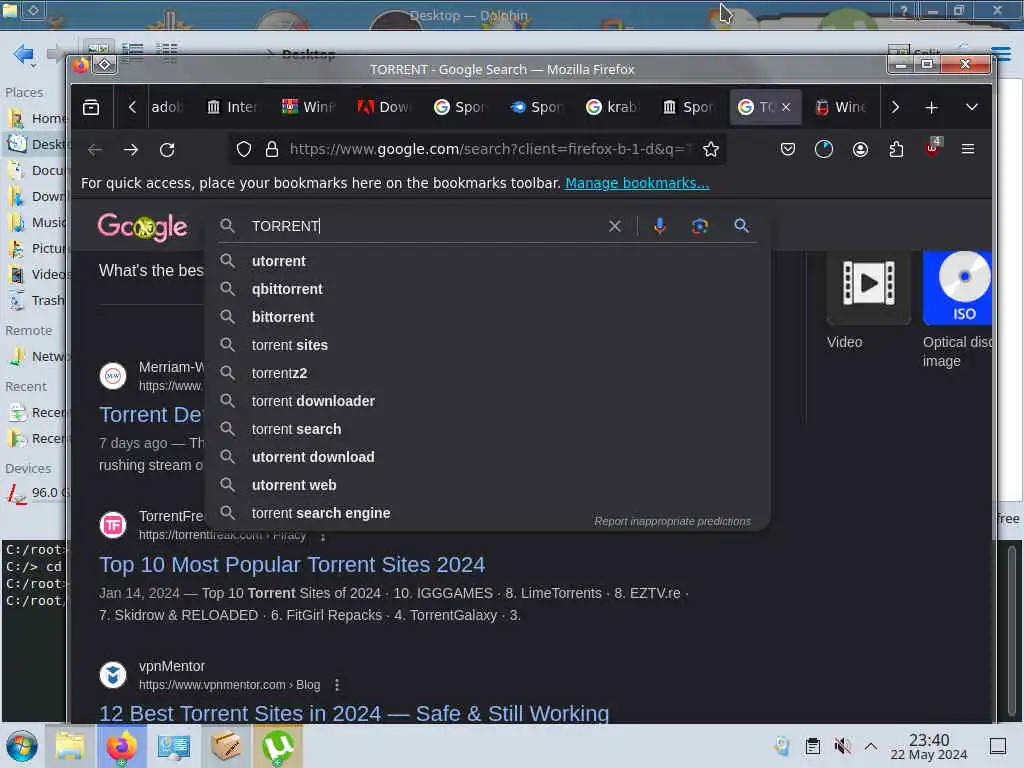1024x768 pixels.
Task: Save page to Pocket
Action: (788, 150)
